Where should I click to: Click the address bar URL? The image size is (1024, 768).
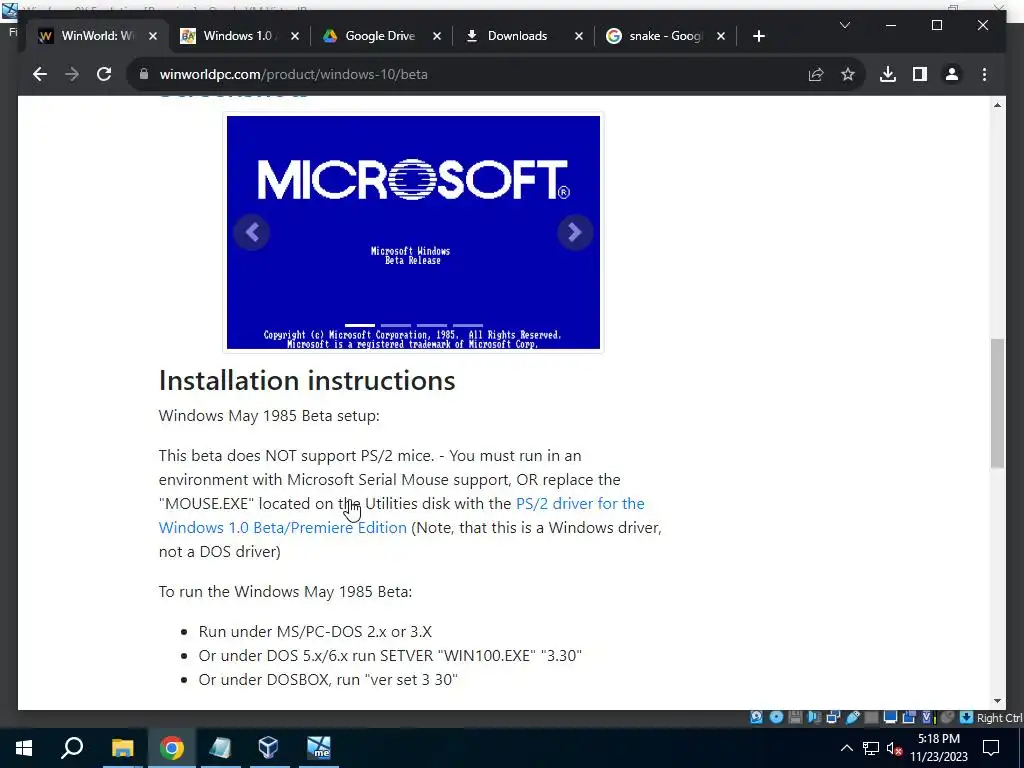point(294,74)
